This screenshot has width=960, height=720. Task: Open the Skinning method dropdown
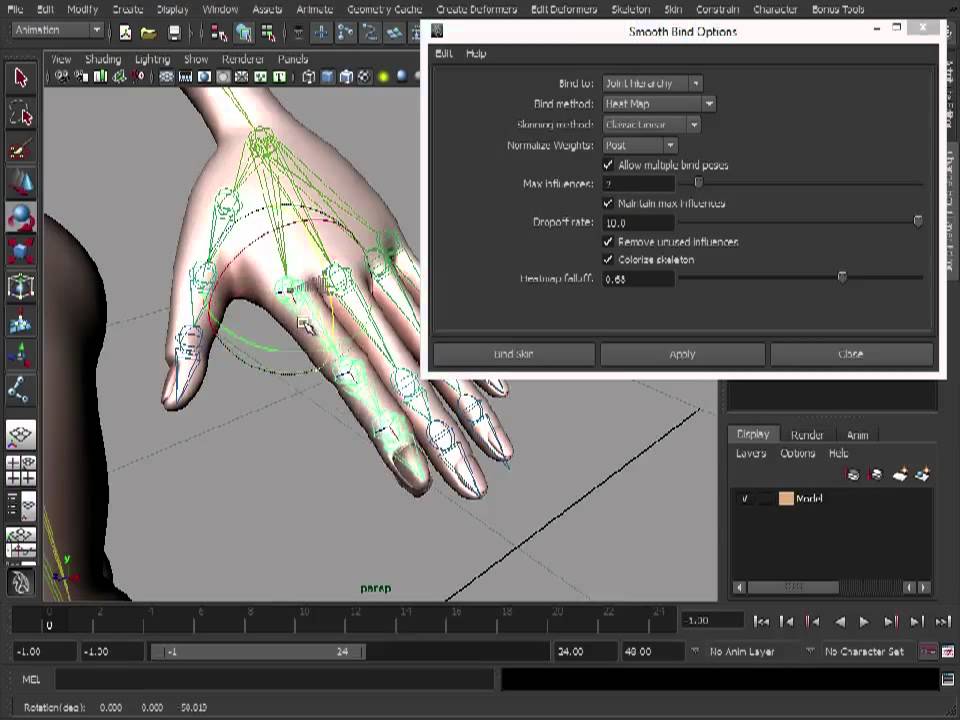[651, 125]
